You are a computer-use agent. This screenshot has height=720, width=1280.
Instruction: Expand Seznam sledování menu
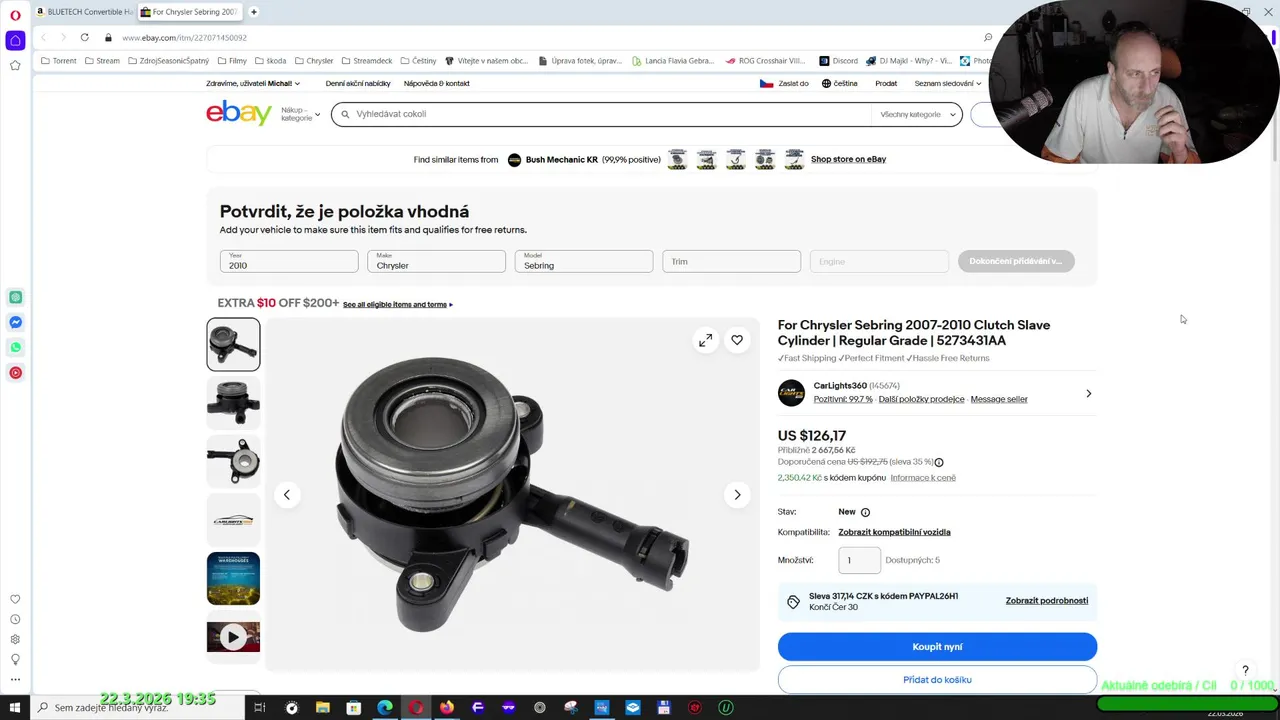click(947, 83)
